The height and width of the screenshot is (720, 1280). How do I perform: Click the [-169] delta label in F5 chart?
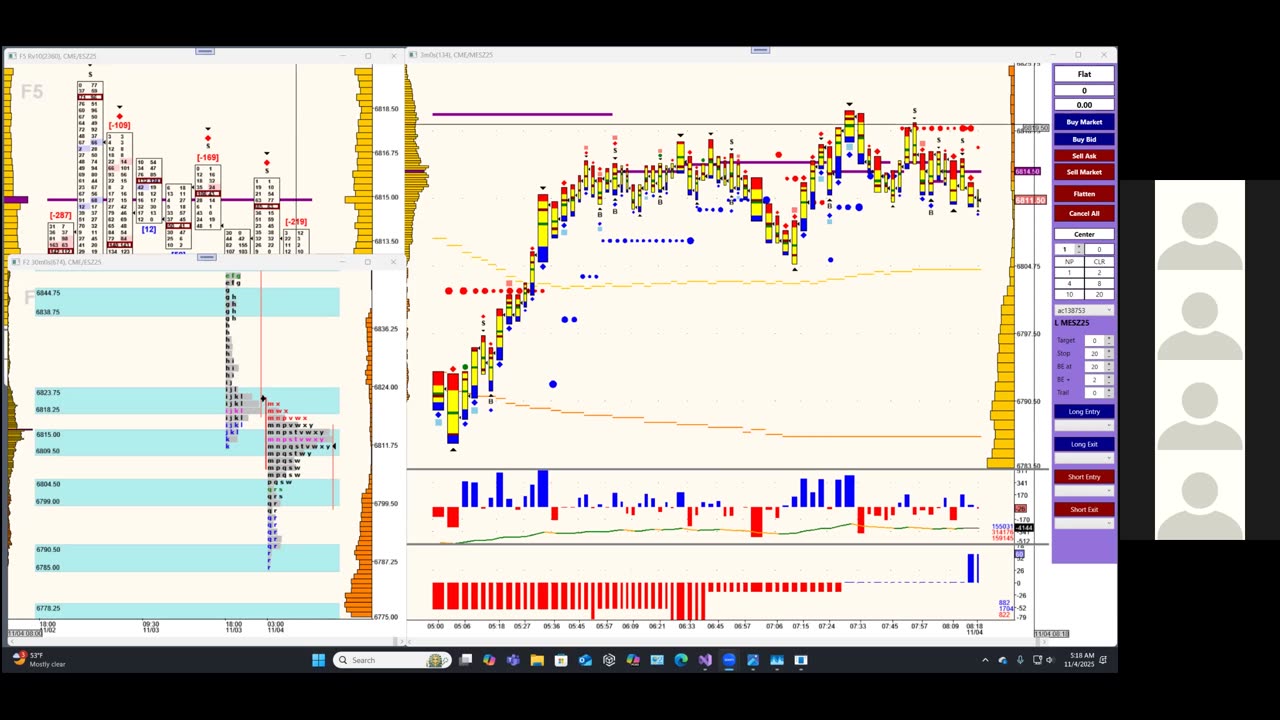207,158
